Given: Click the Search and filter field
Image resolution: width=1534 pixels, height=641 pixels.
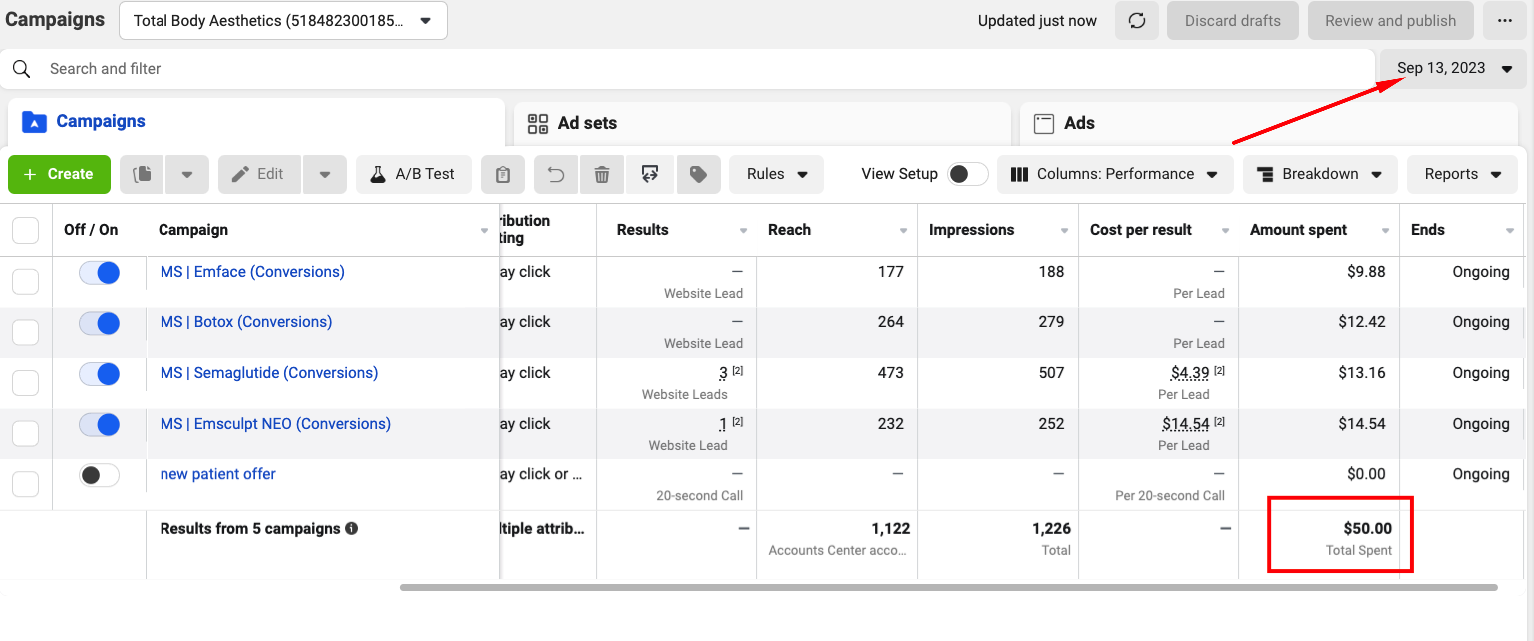Looking at the screenshot, I should click(688, 68).
